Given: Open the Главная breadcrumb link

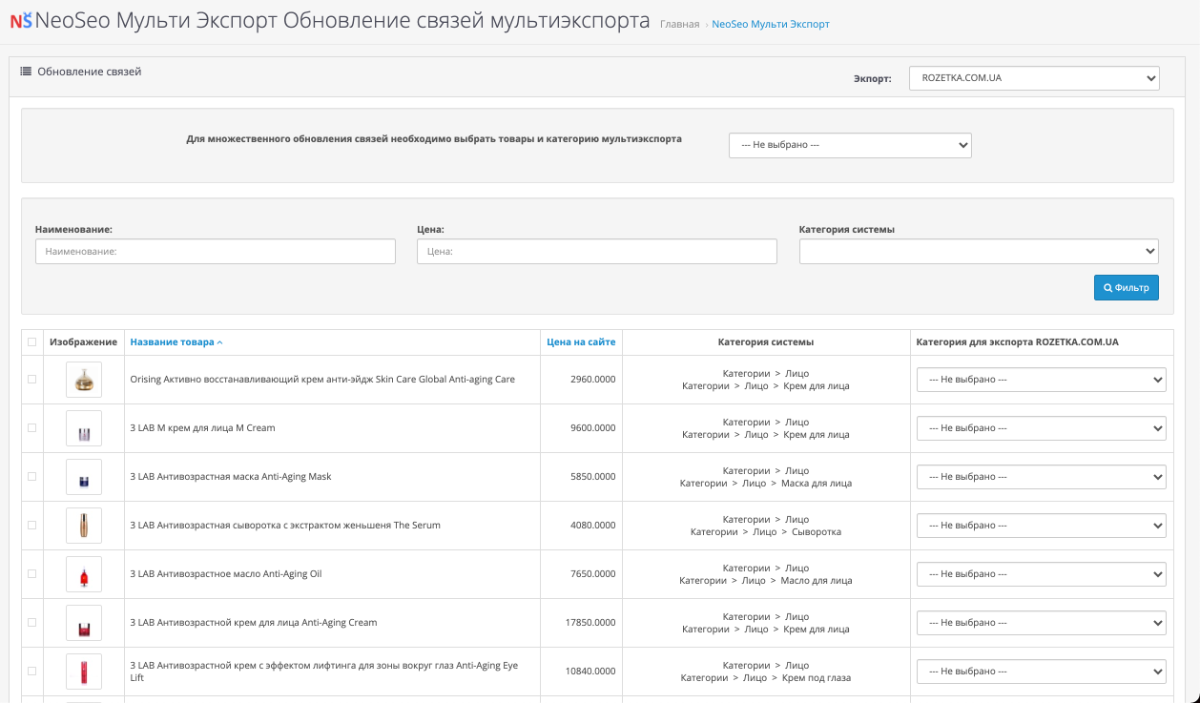Looking at the screenshot, I should [x=680, y=24].
